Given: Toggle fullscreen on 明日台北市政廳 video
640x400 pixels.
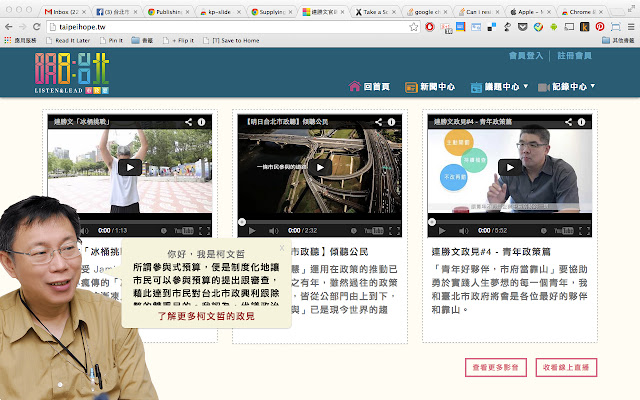Looking at the screenshot, I should [x=394, y=231].
